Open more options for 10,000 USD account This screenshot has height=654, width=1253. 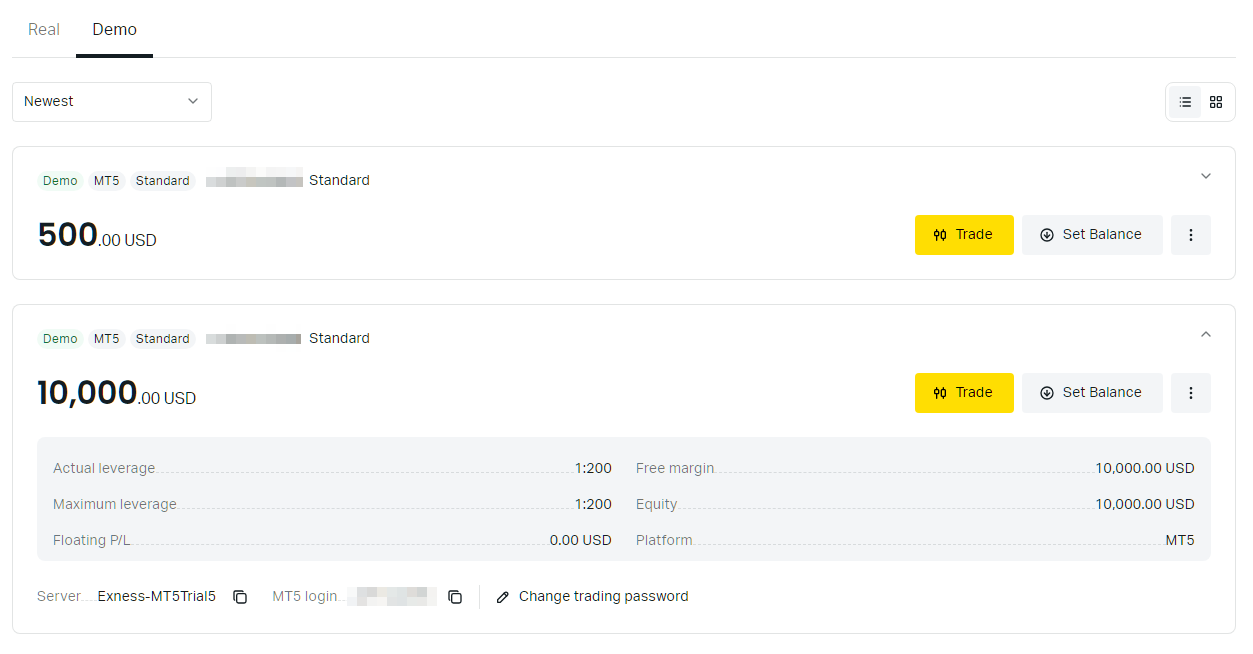(x=1190, y=393)
